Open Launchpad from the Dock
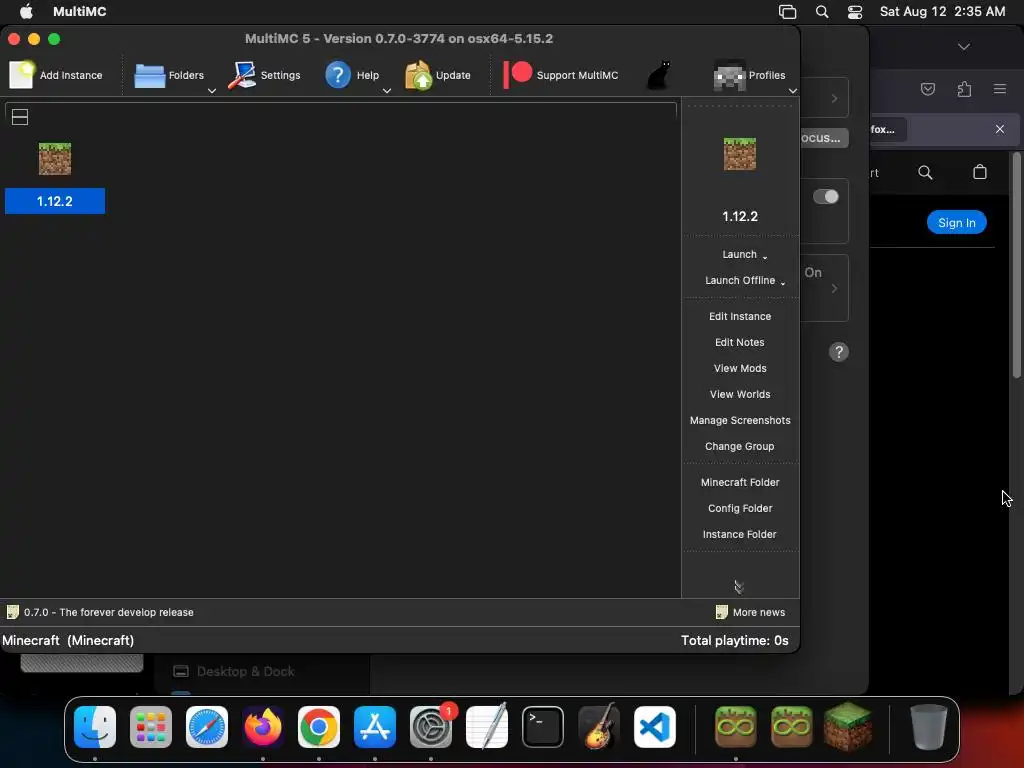 click(x=151, y=727)
